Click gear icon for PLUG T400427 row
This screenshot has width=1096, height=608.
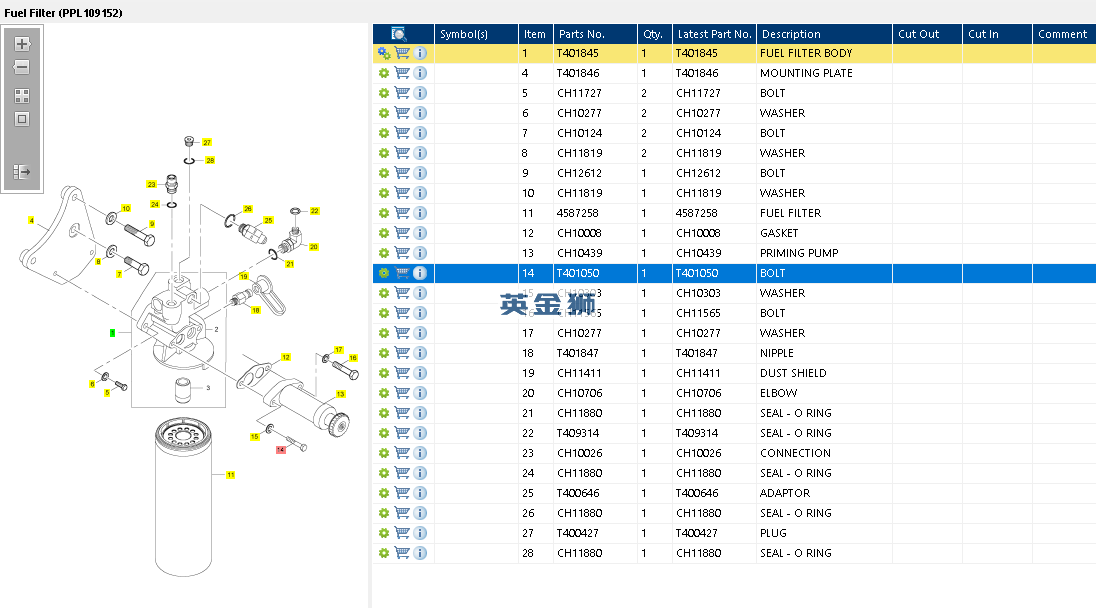(x=384, y=533)
